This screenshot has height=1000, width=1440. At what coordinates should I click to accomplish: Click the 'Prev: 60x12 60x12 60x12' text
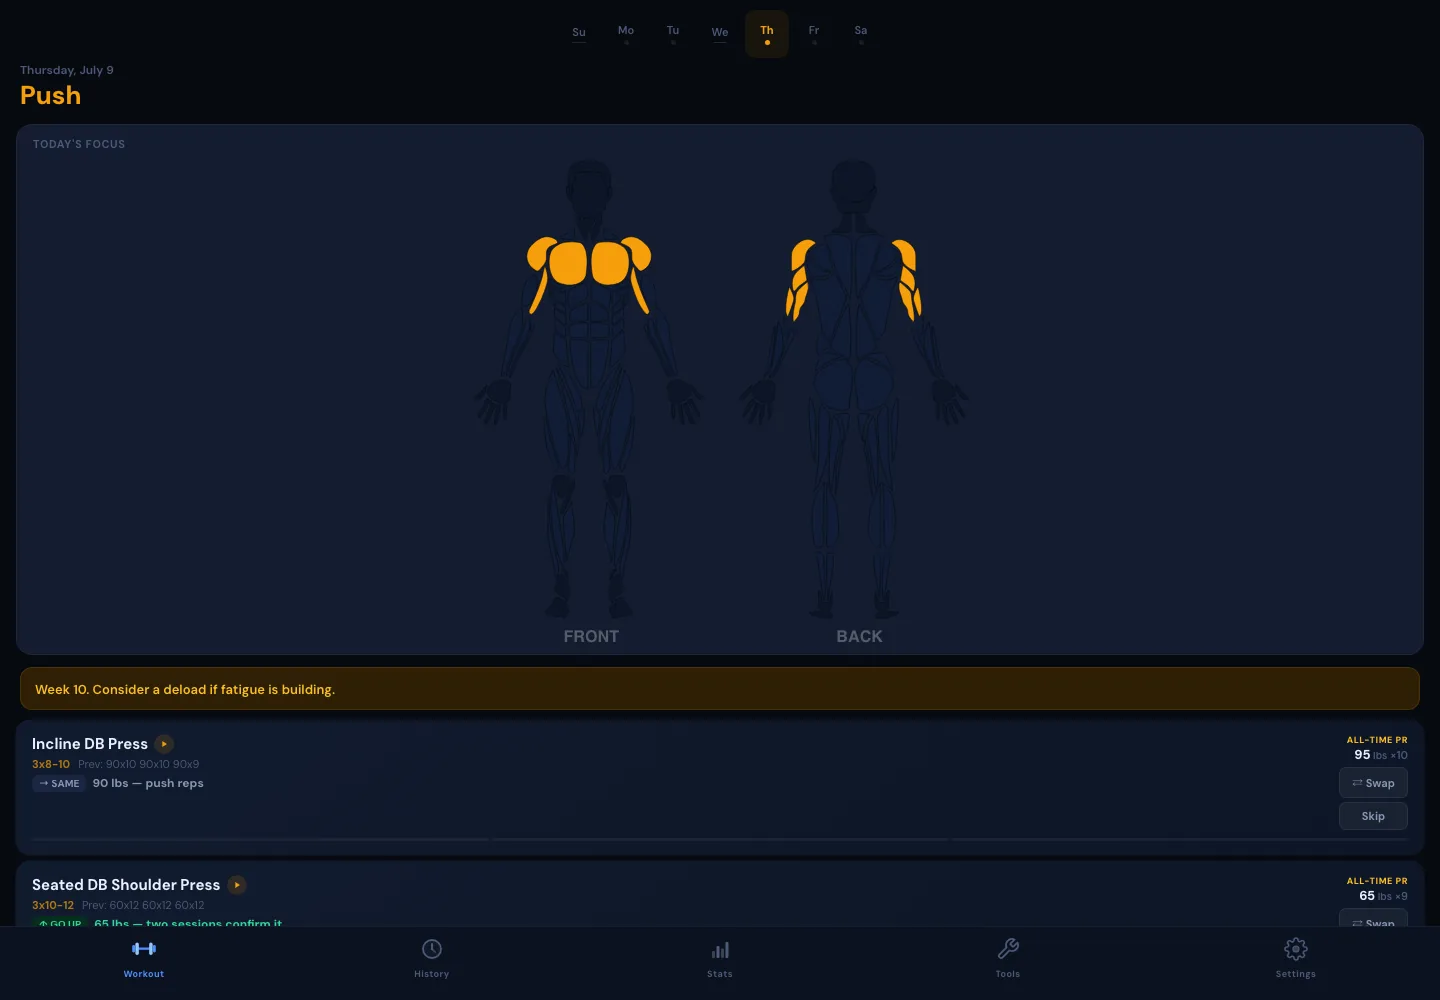coord(143,905)
